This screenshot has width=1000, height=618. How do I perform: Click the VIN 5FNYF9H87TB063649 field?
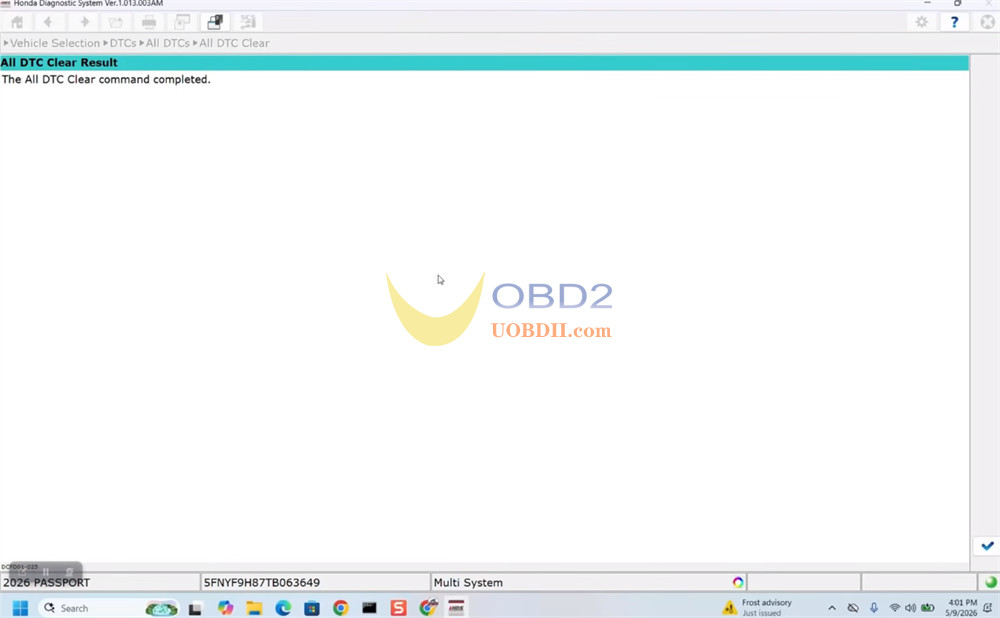[316, 582]
